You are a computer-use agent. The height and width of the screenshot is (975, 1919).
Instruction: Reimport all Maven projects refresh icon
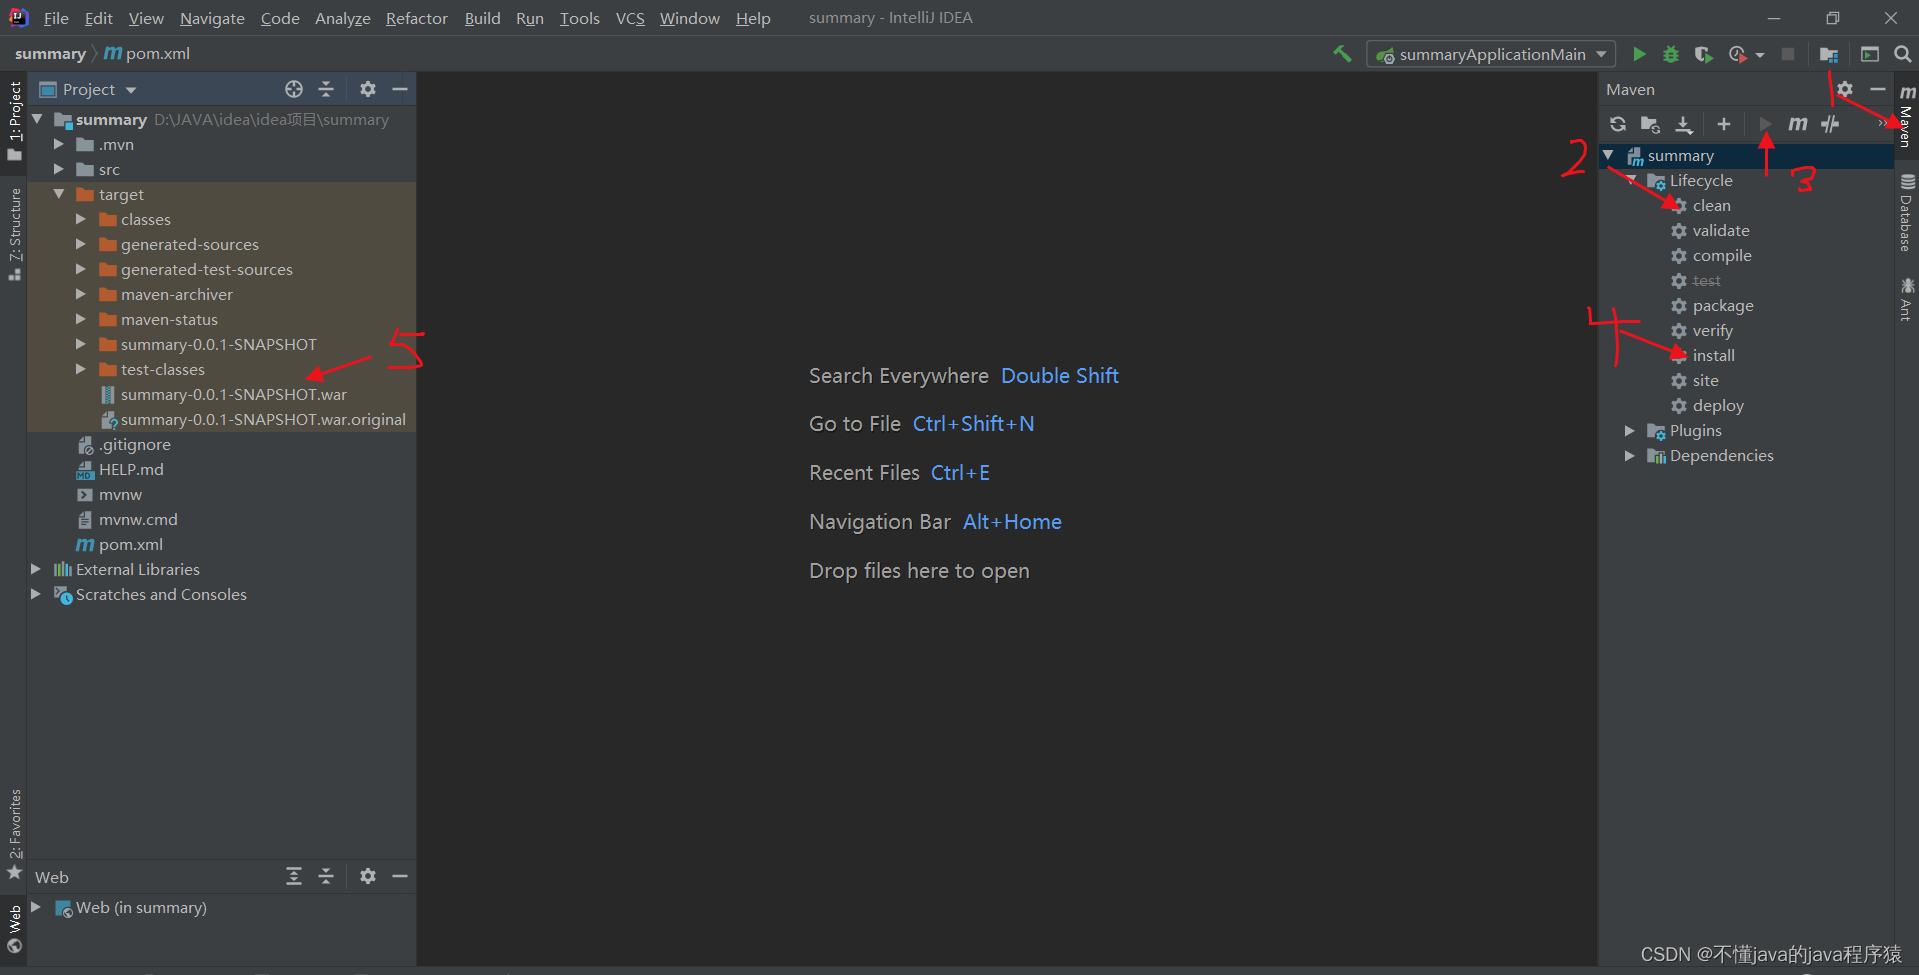click(x=1618, y=124)
